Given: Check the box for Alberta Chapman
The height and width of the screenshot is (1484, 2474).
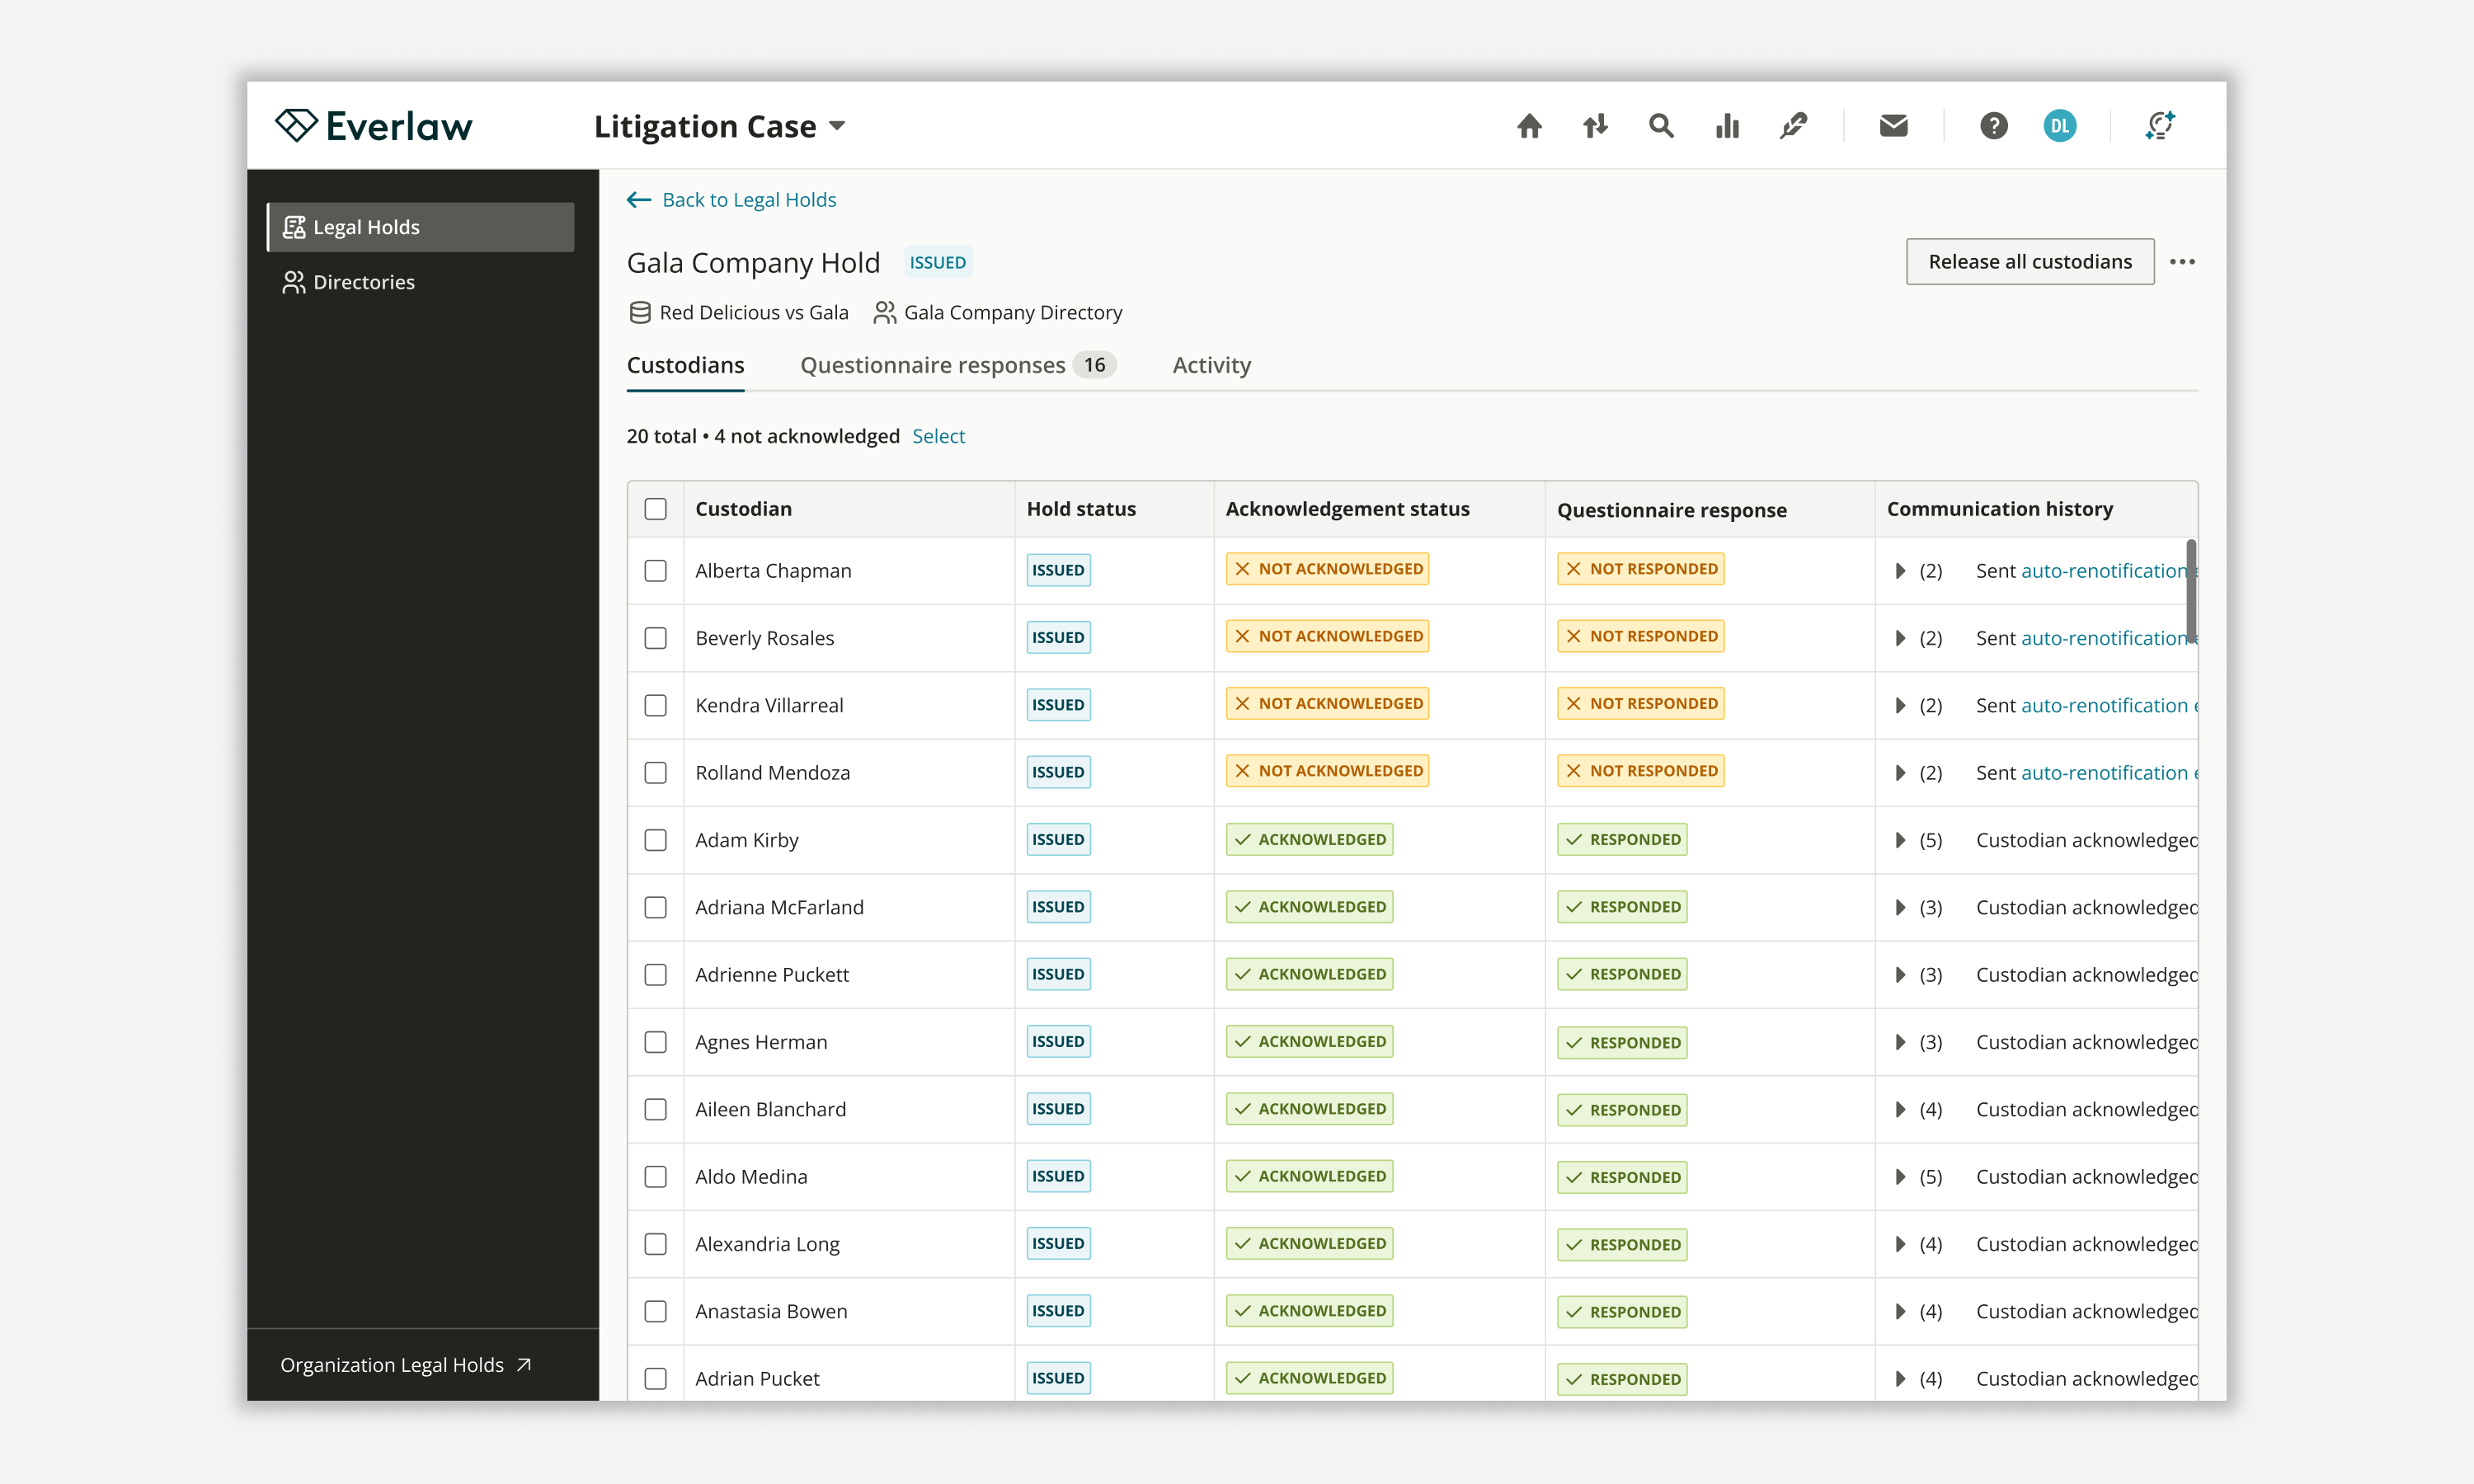Looking at the screenshot, I should point(655,571).
